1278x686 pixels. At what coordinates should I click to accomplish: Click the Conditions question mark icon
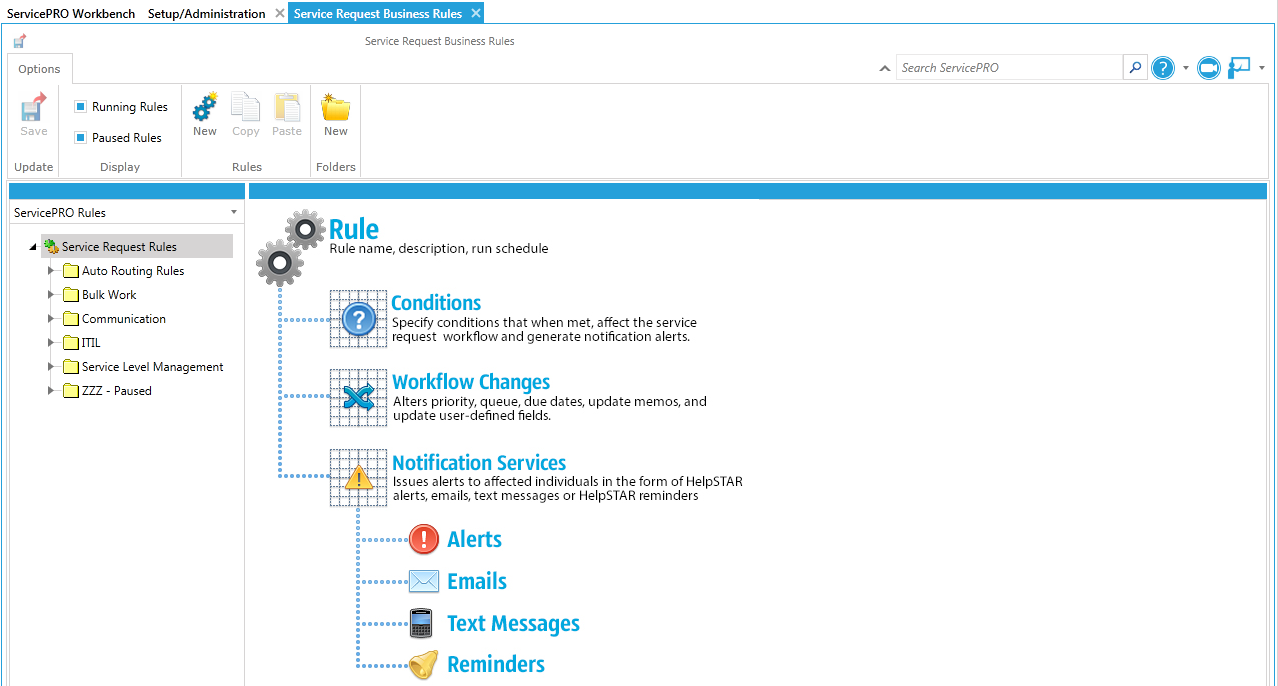(359, 319)
